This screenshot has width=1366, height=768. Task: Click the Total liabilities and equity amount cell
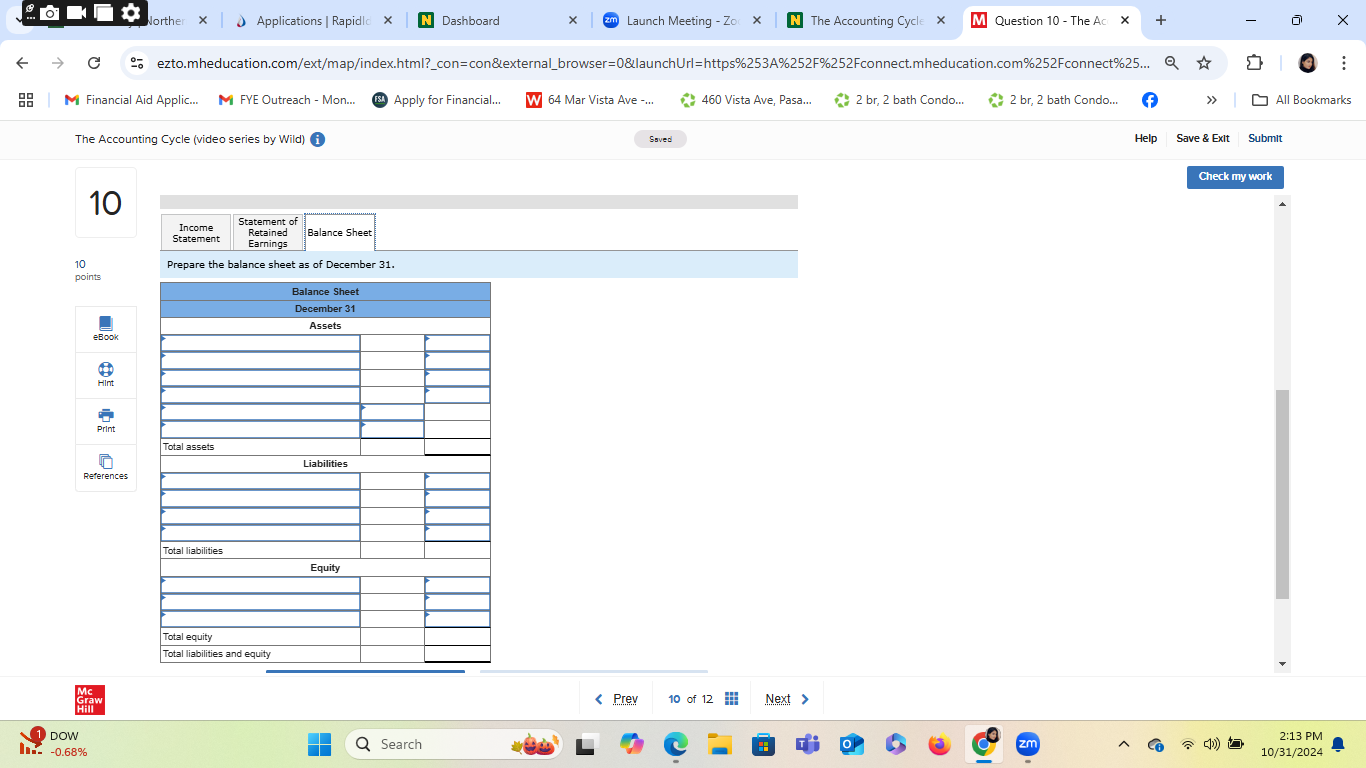click(457, 654)
